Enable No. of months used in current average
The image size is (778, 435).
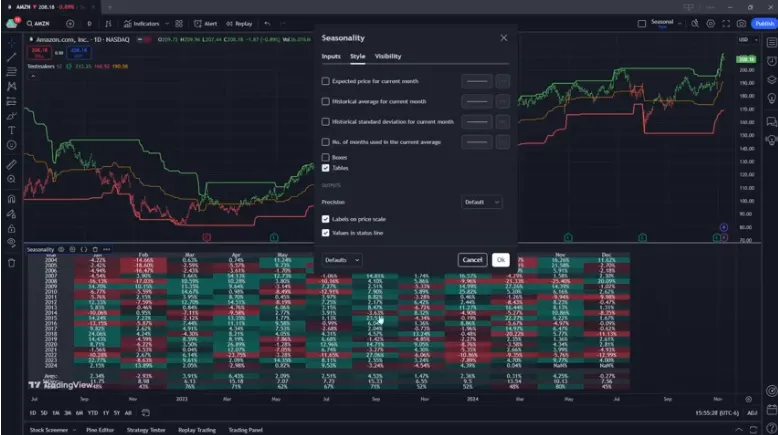pyautogui.click(x=325, y=142)
